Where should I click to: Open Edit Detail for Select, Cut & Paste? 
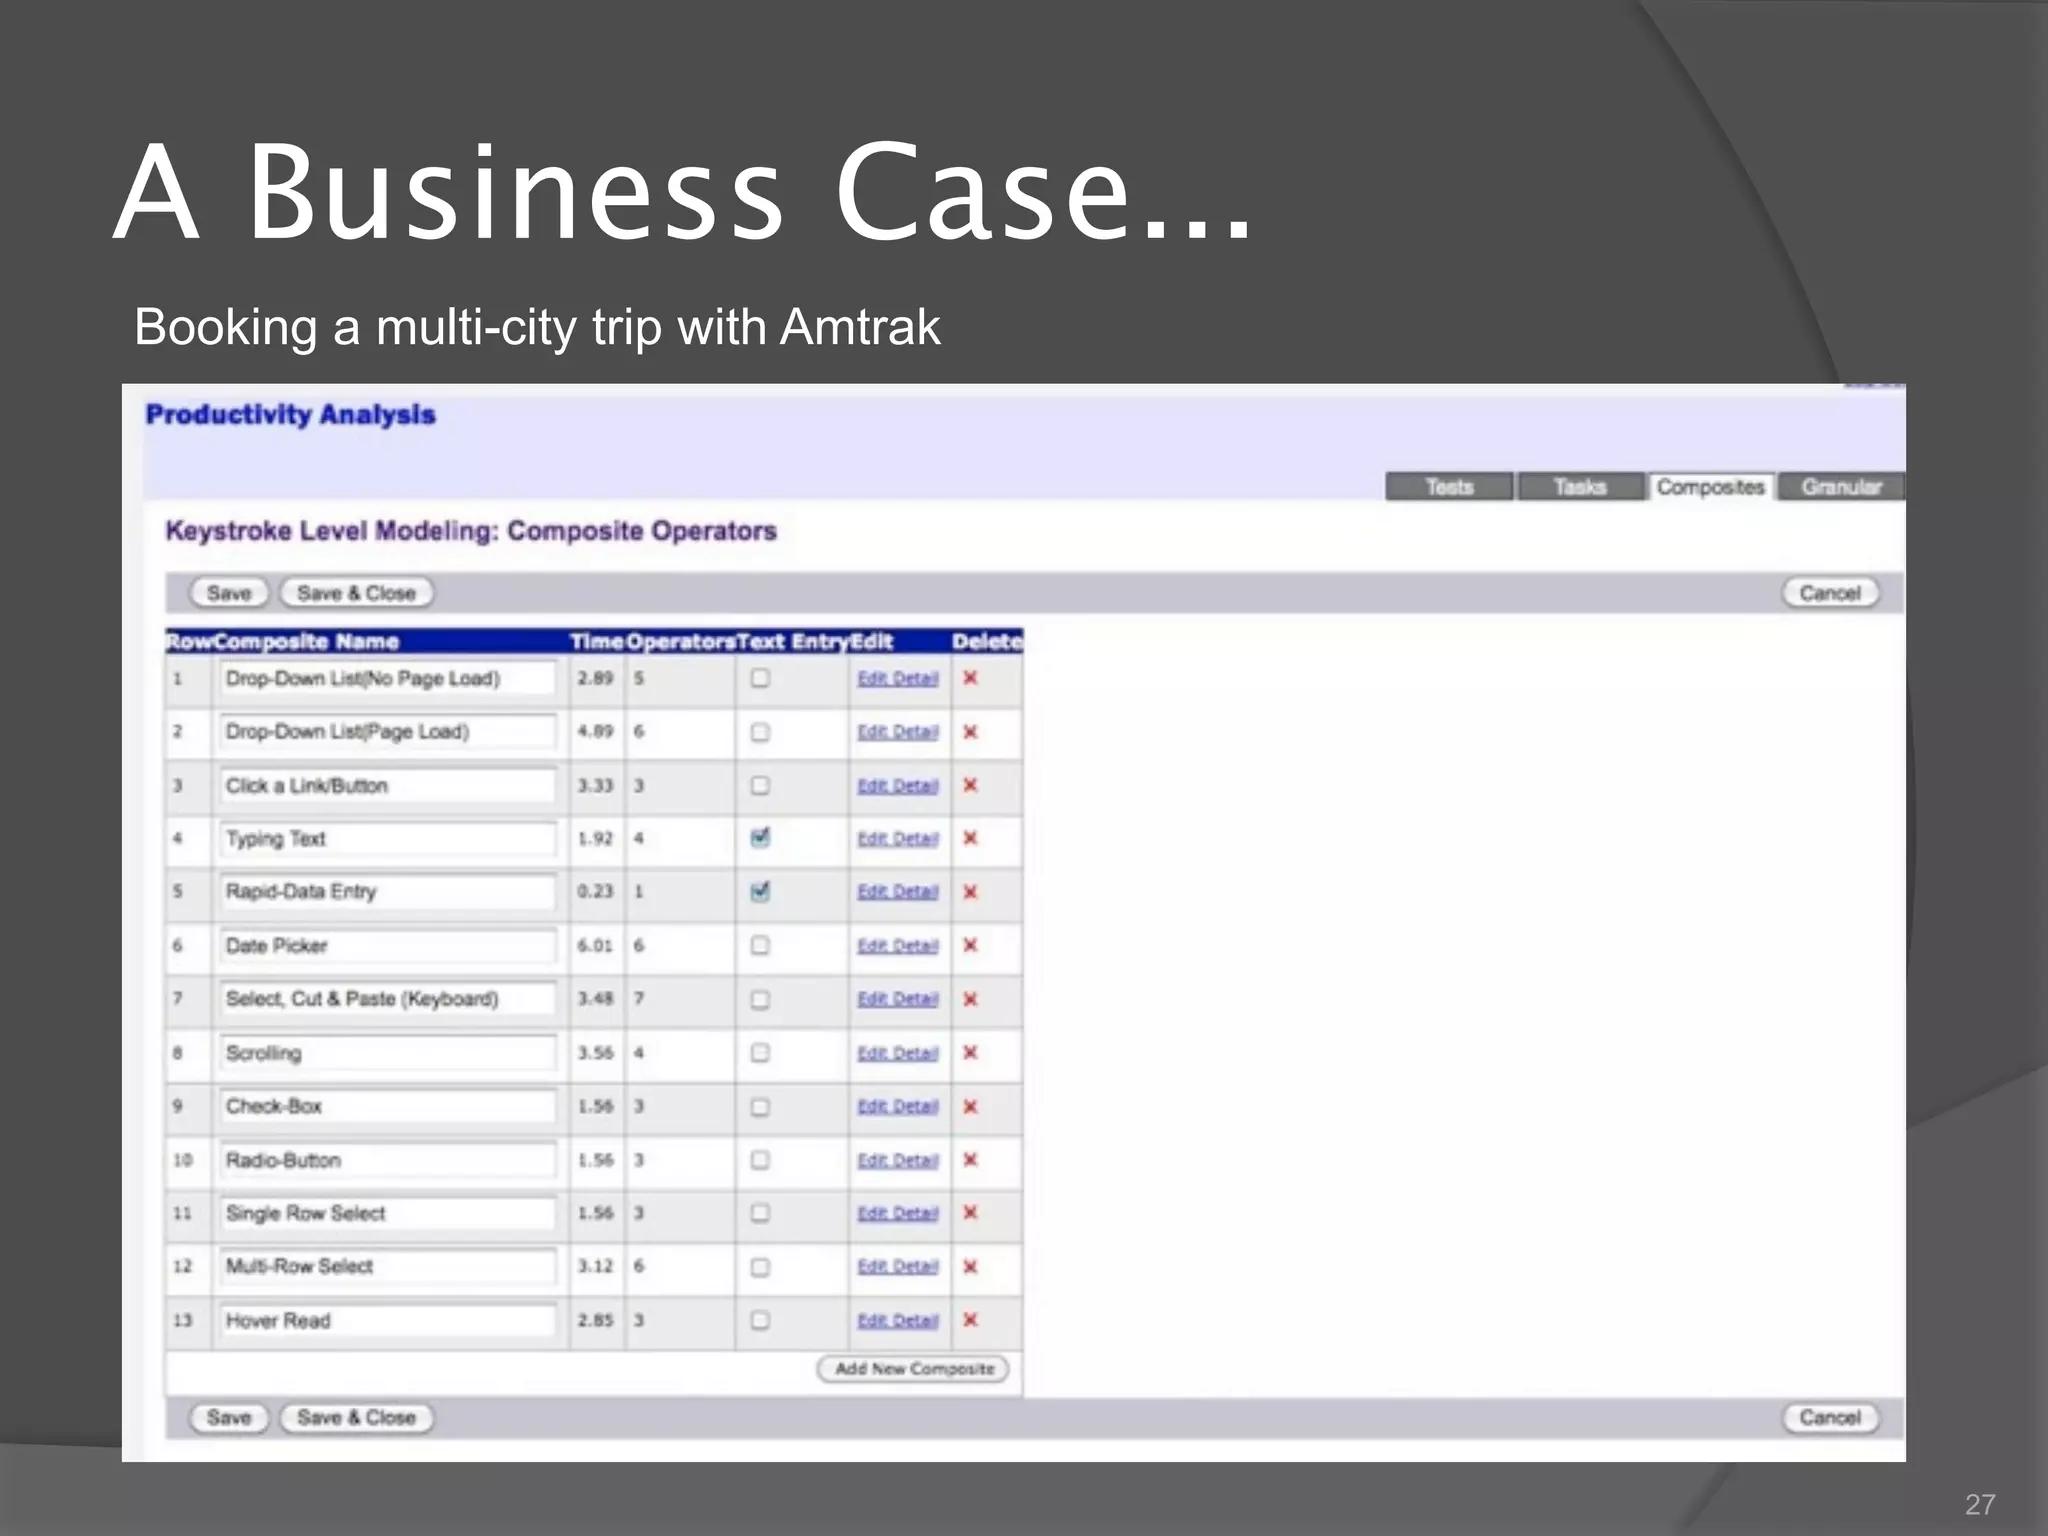point(897,999)
